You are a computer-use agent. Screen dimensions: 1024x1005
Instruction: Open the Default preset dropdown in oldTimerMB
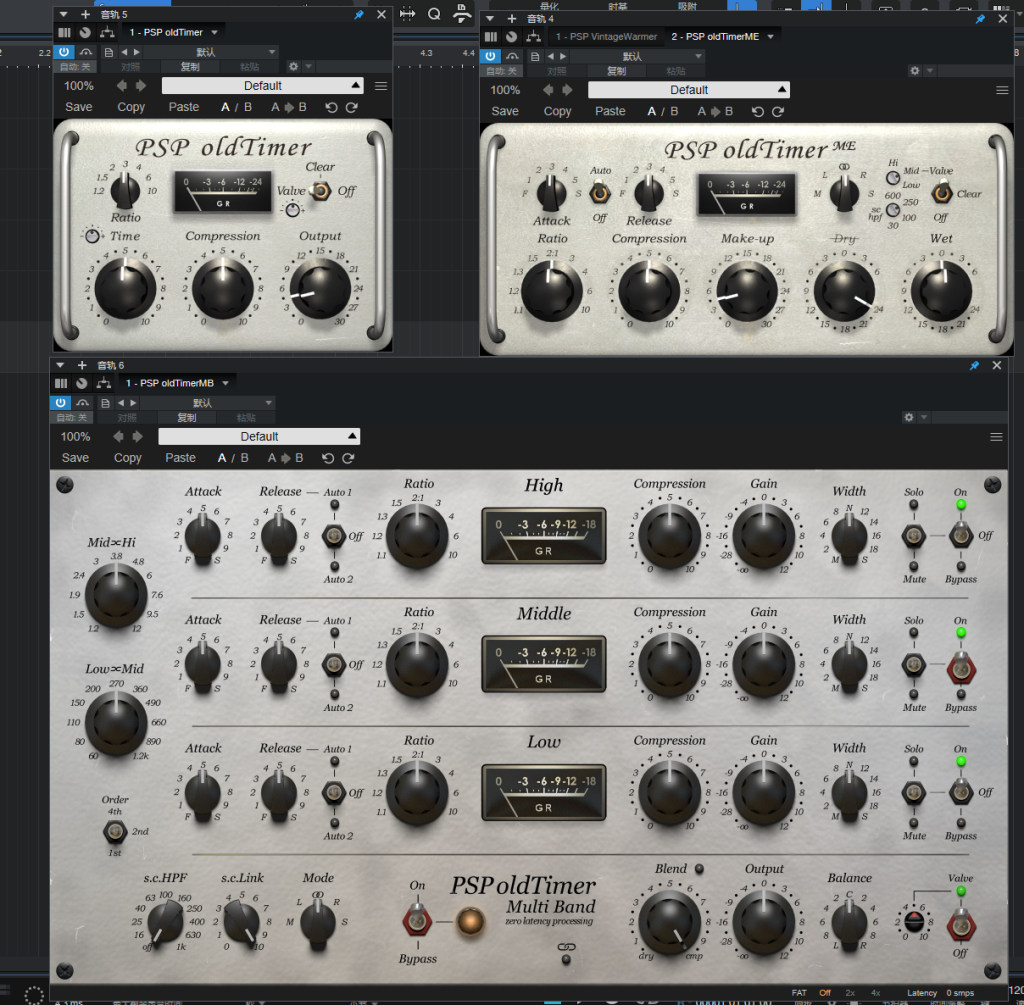tap(259, 436)
